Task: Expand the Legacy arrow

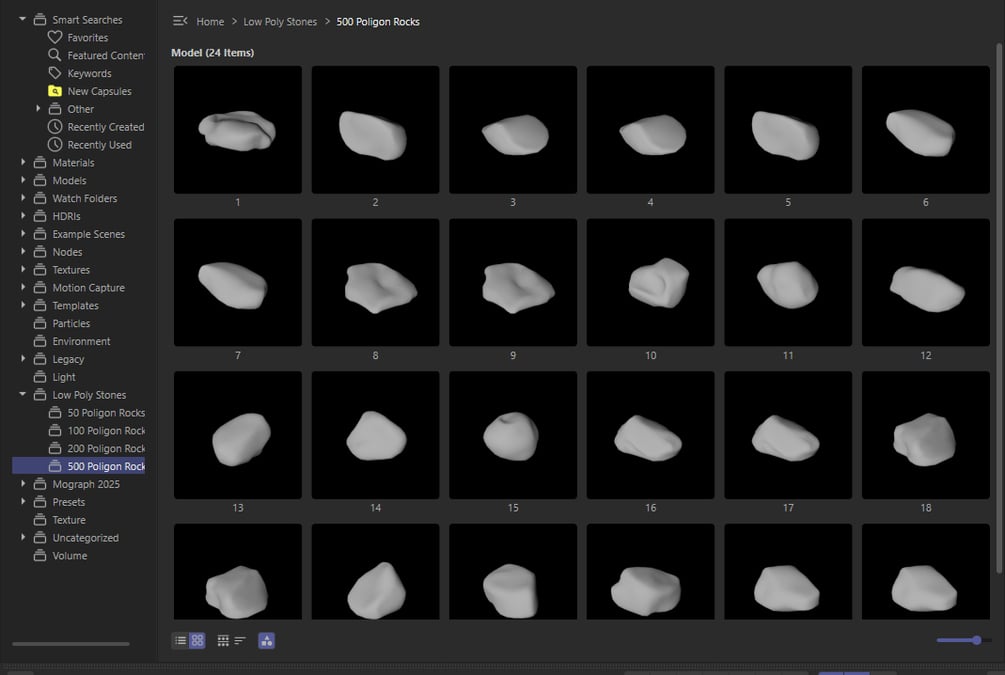Action: pyautogui.click(x=23, y=359)
